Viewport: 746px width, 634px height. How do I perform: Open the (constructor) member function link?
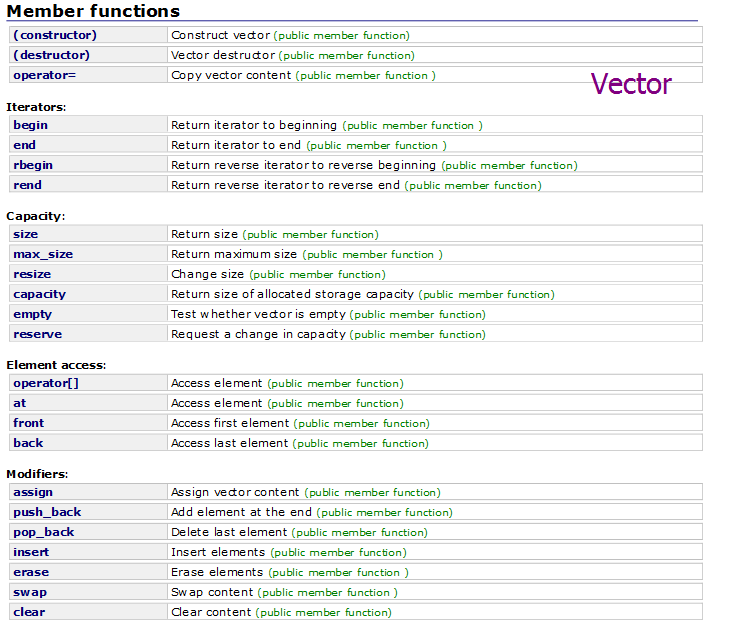pos(55,35)
